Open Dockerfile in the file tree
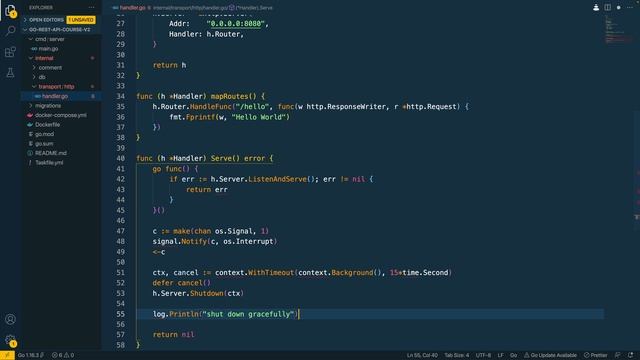640x360 pixels. click(x=47, y=124)
